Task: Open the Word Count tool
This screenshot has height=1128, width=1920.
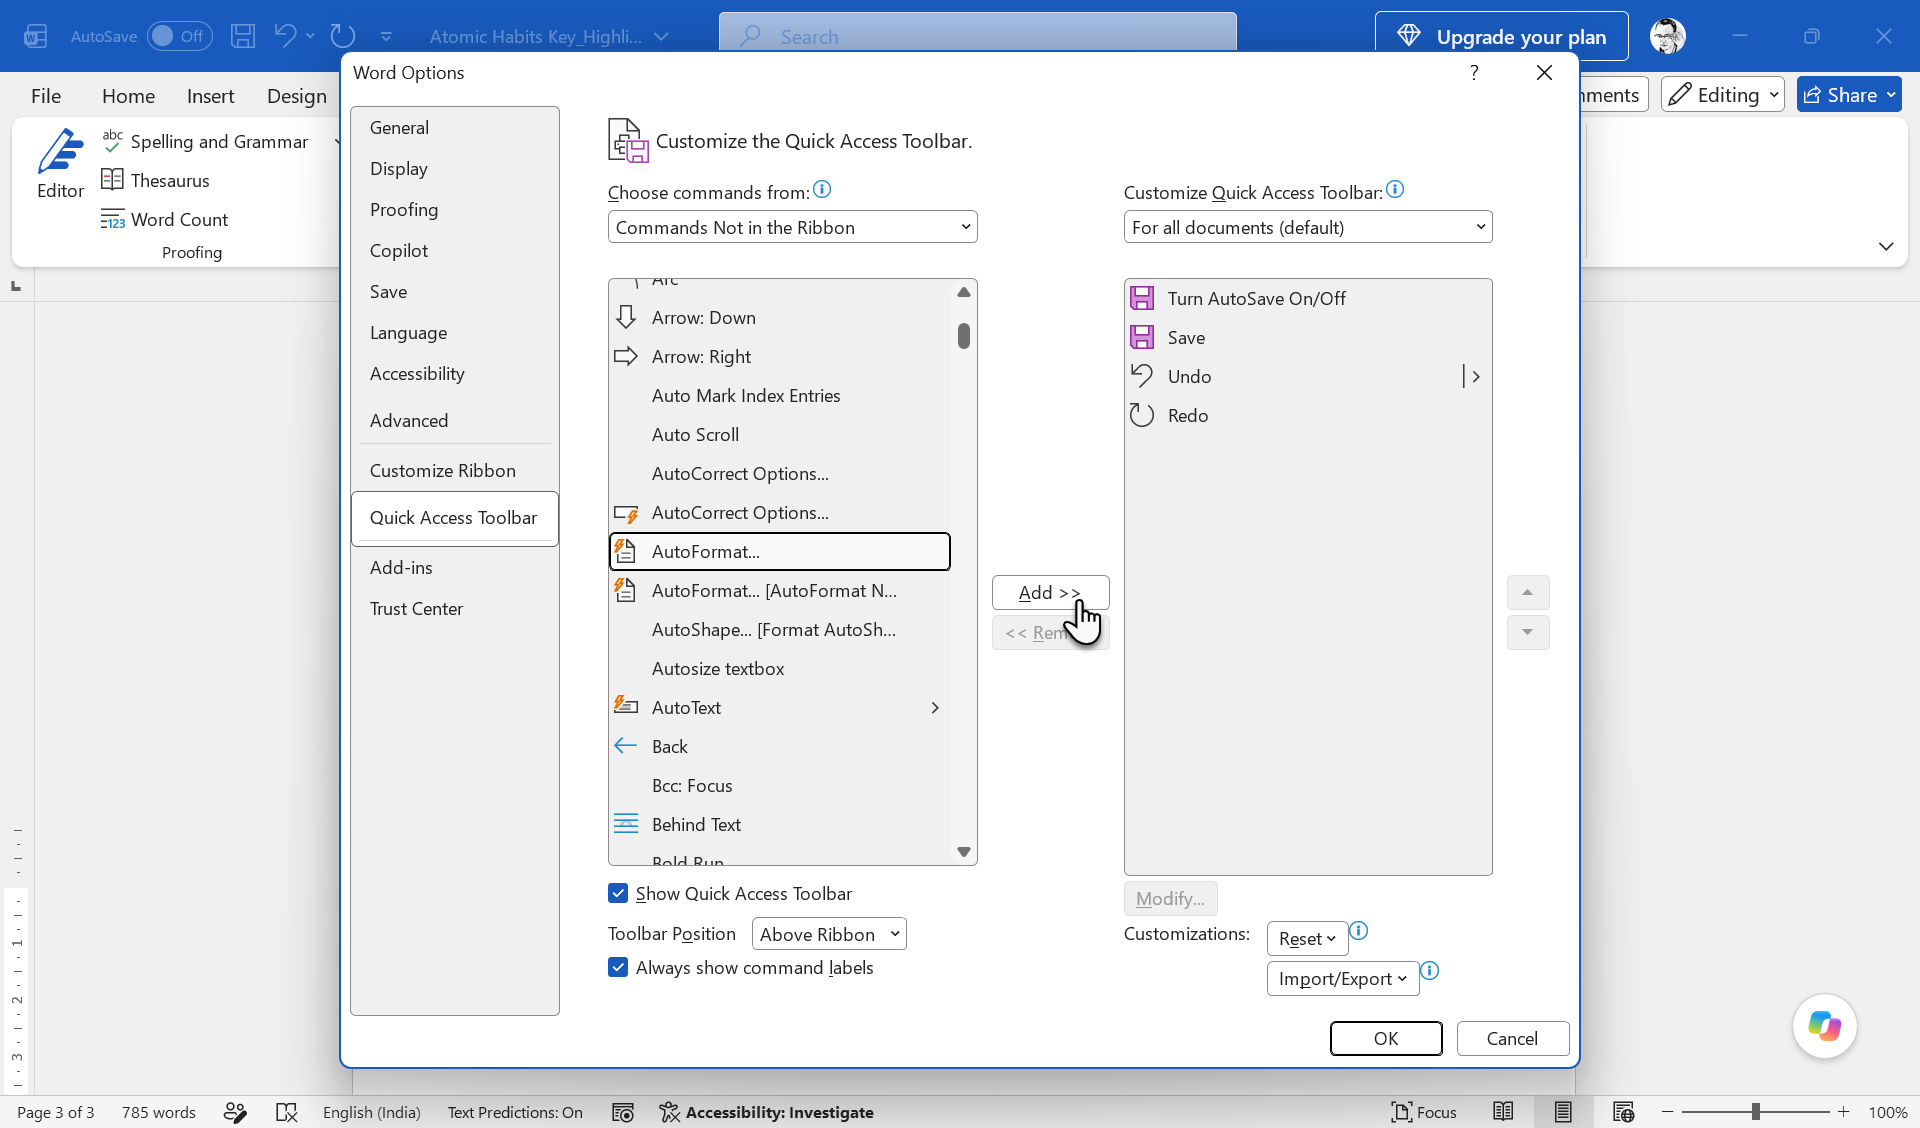Action: coord(165,219)
